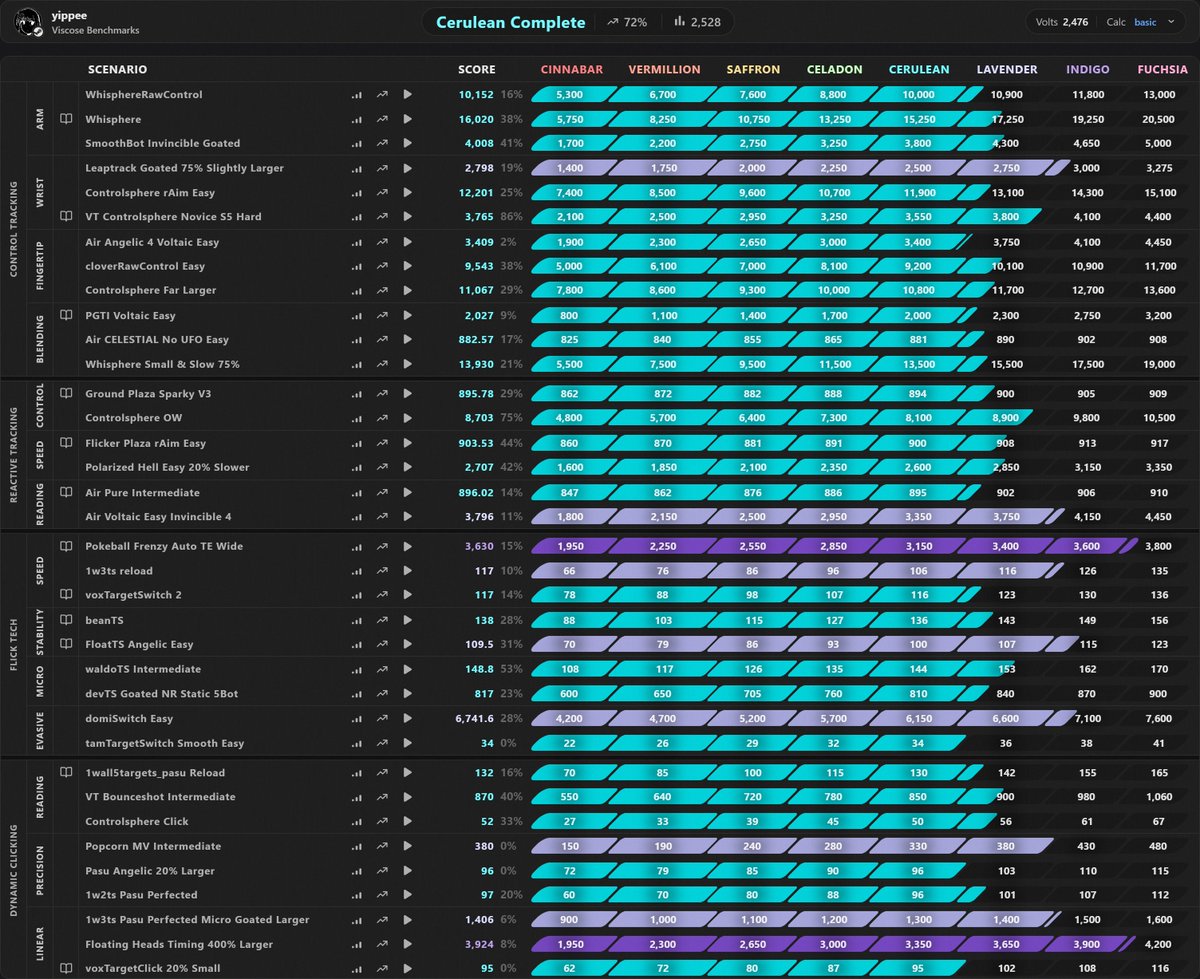The width and height of the screenshot is (1200, 979).
Task: Click trend arrow icon for Whisphere row
Action: (x=382, y=119)
